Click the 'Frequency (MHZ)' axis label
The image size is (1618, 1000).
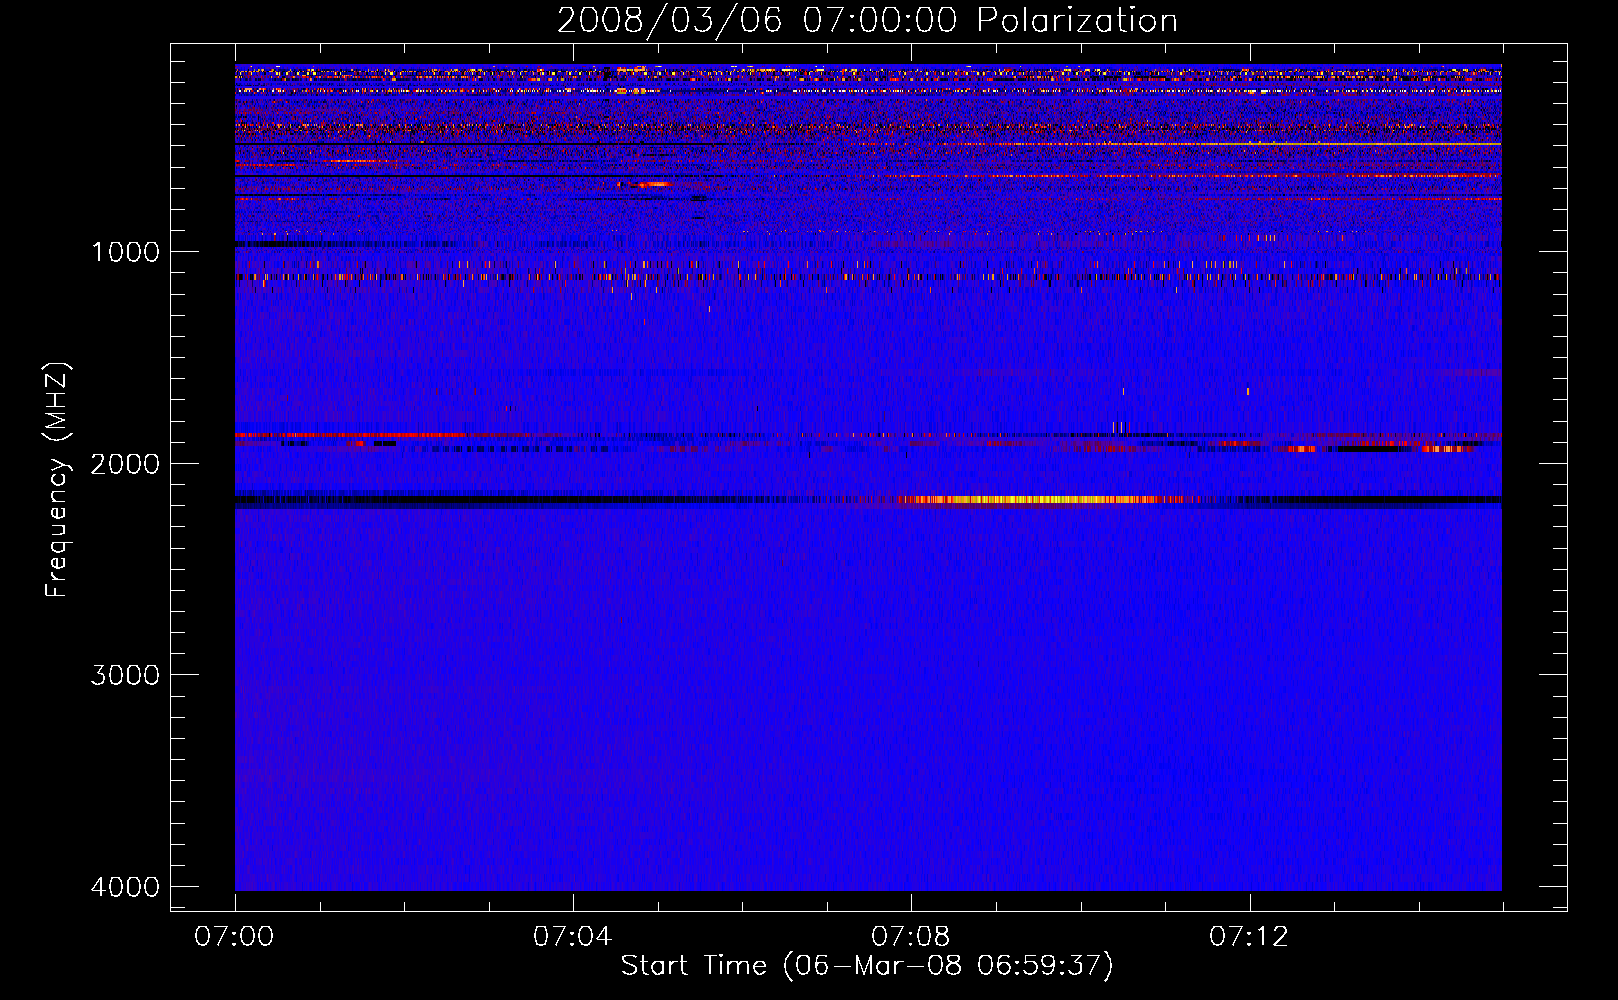[57, 480]
